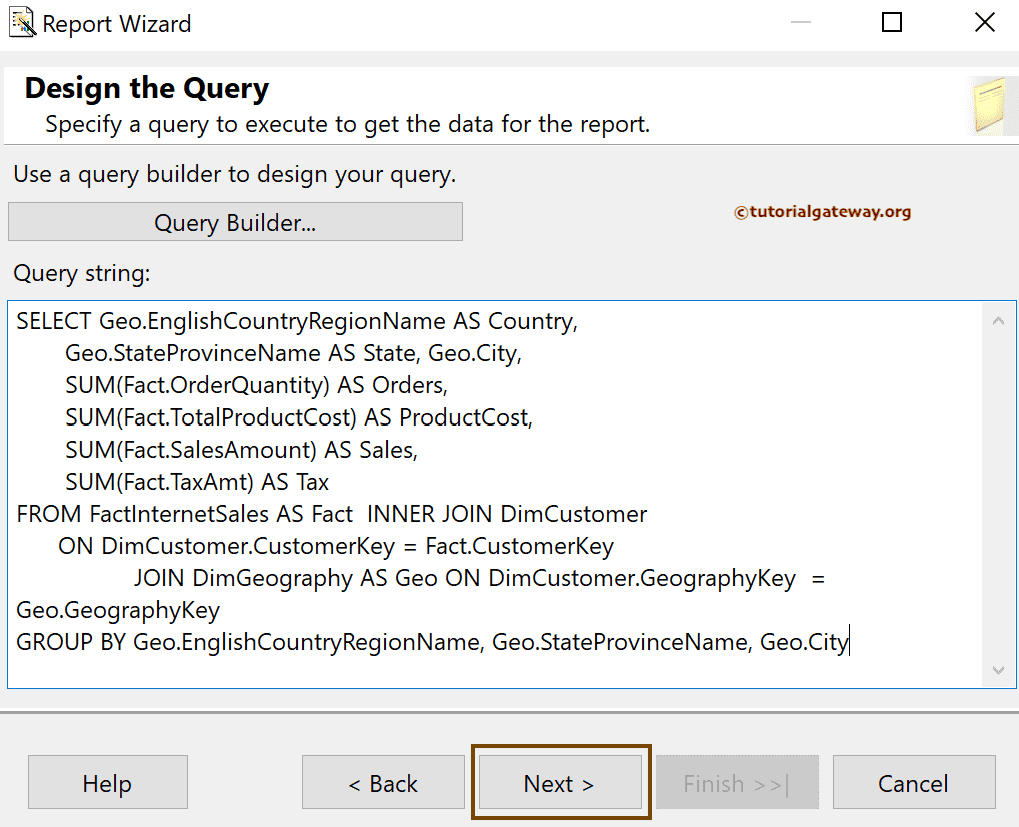Click Next to continue the wizard

pyautogui.click(x=560, y=783)
